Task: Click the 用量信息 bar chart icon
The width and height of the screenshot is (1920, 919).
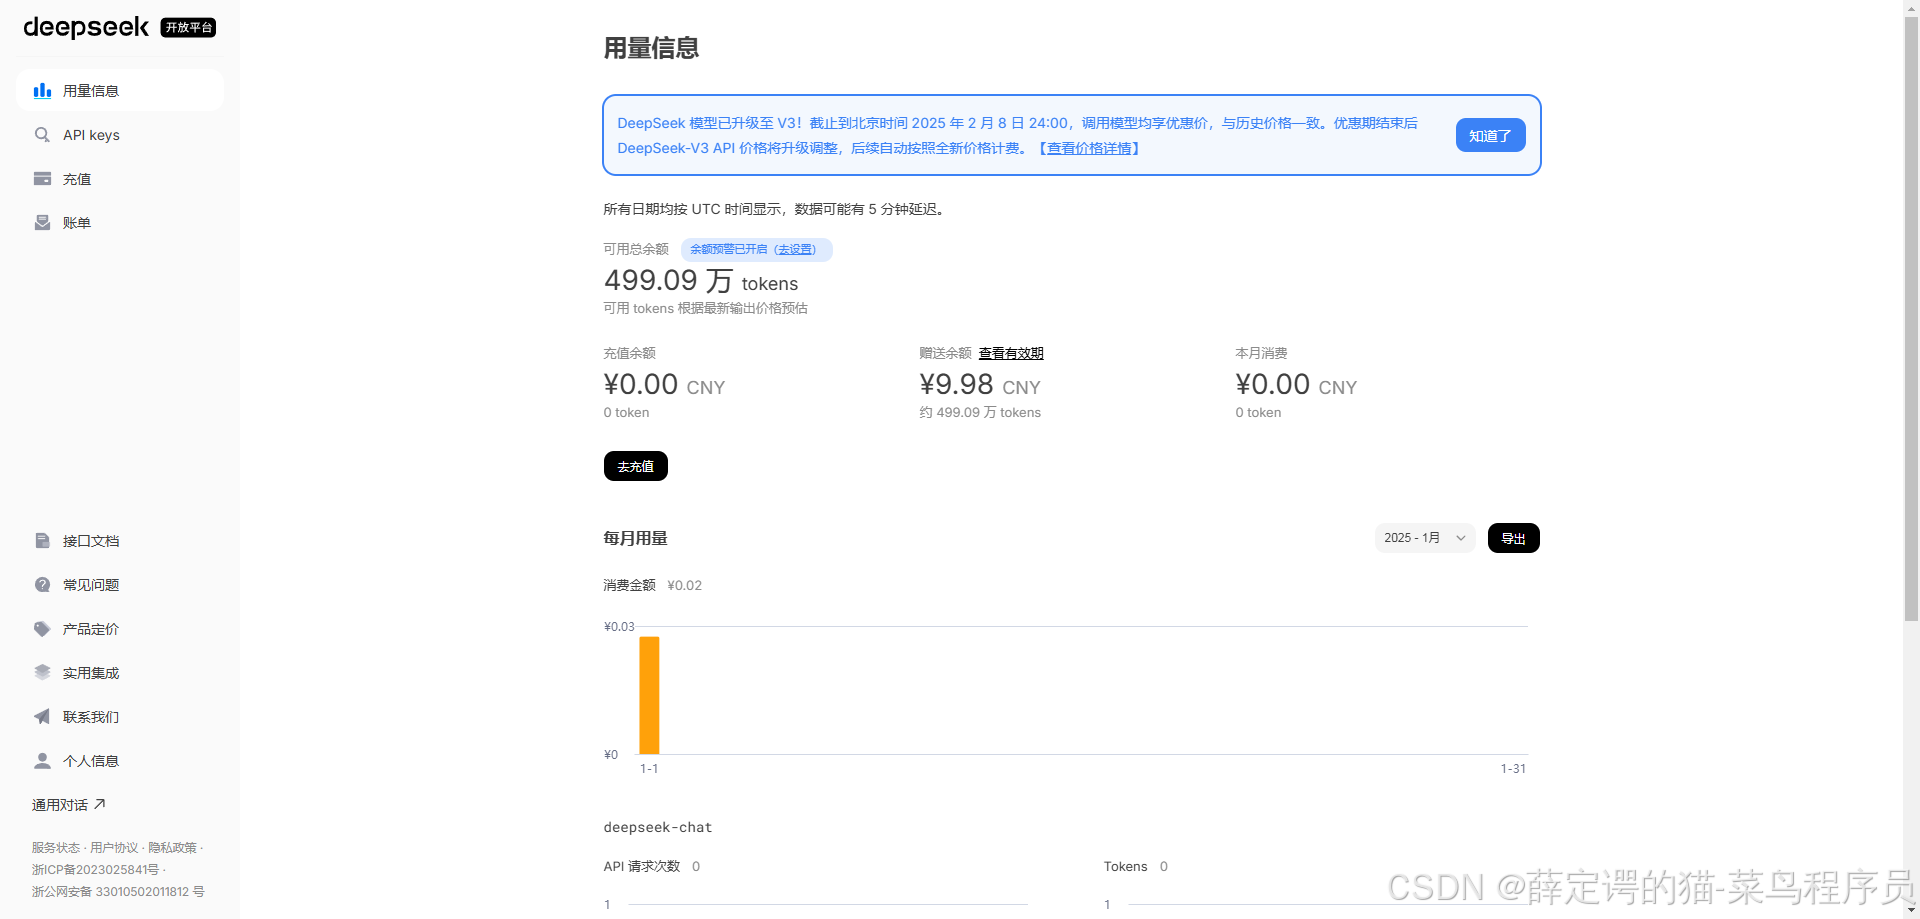Action: click(42, 91)
